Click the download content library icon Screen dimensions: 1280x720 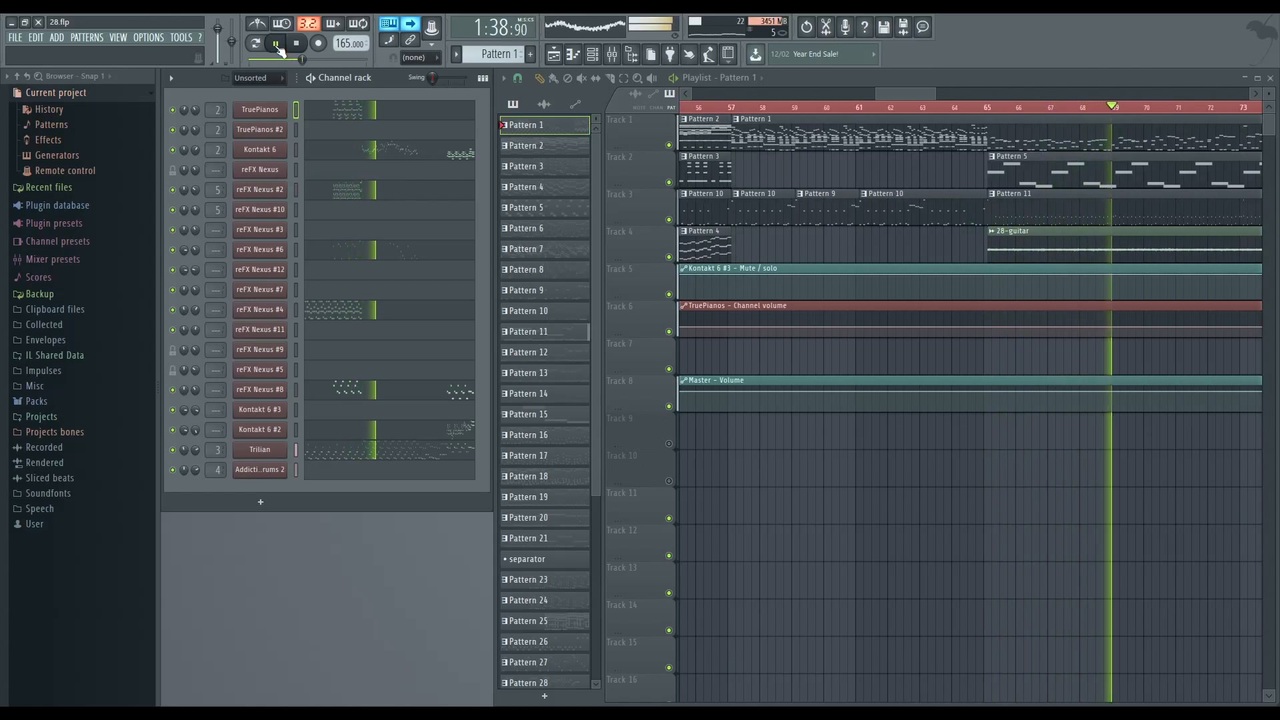tap(756, 54)
